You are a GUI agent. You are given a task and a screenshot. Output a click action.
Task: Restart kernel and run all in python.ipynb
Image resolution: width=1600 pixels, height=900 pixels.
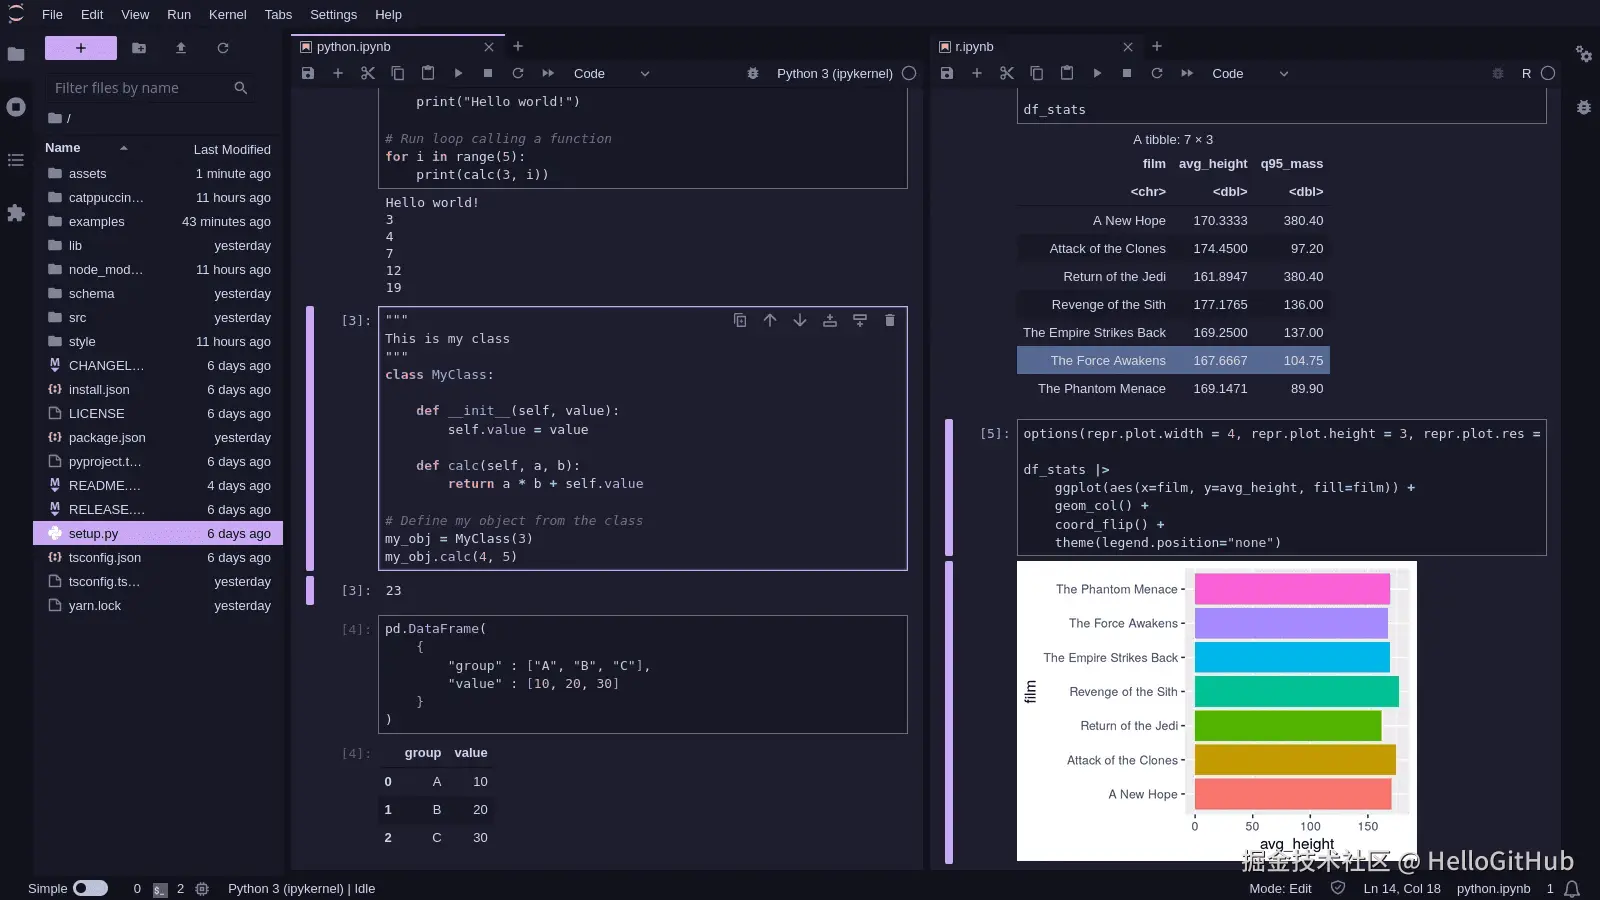pyautogui.click(x=548, y=73)
